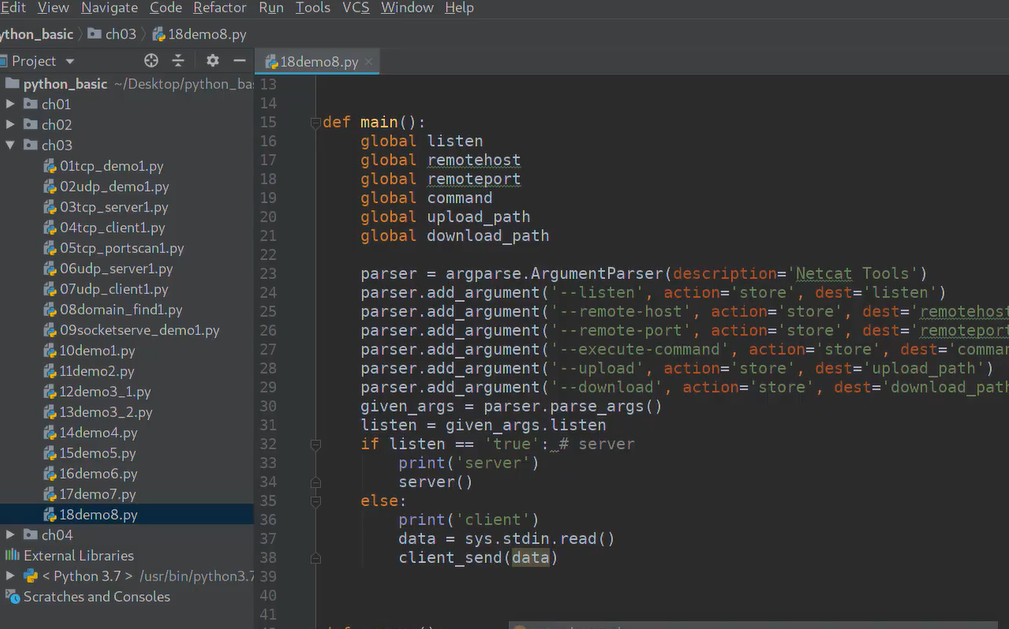Open the VCS menu
1009x629 pixels.
356,8
